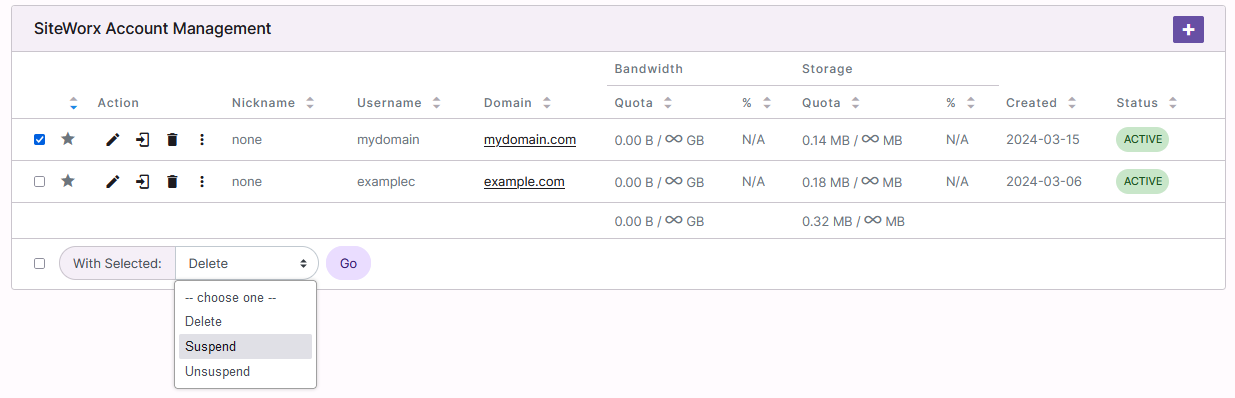Image resolution: width=1235 pixels, height=398 pixels.
Task: Click the created date 2024-03-15
Action: click(1043, 140)
